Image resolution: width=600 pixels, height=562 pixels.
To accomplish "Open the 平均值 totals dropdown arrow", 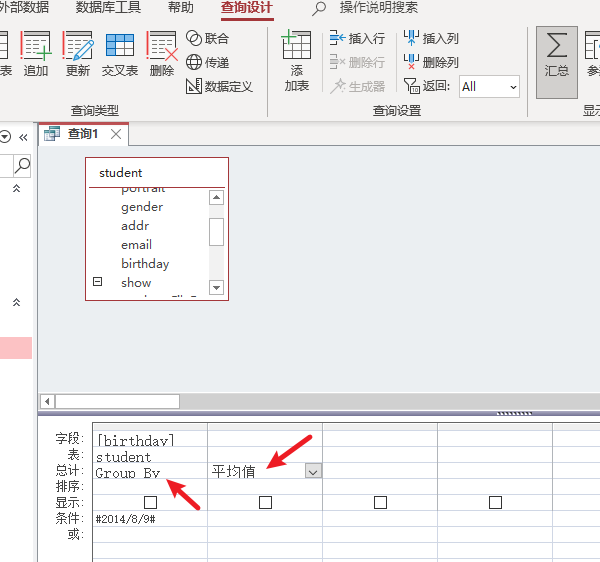I will [x=313, y=471].
